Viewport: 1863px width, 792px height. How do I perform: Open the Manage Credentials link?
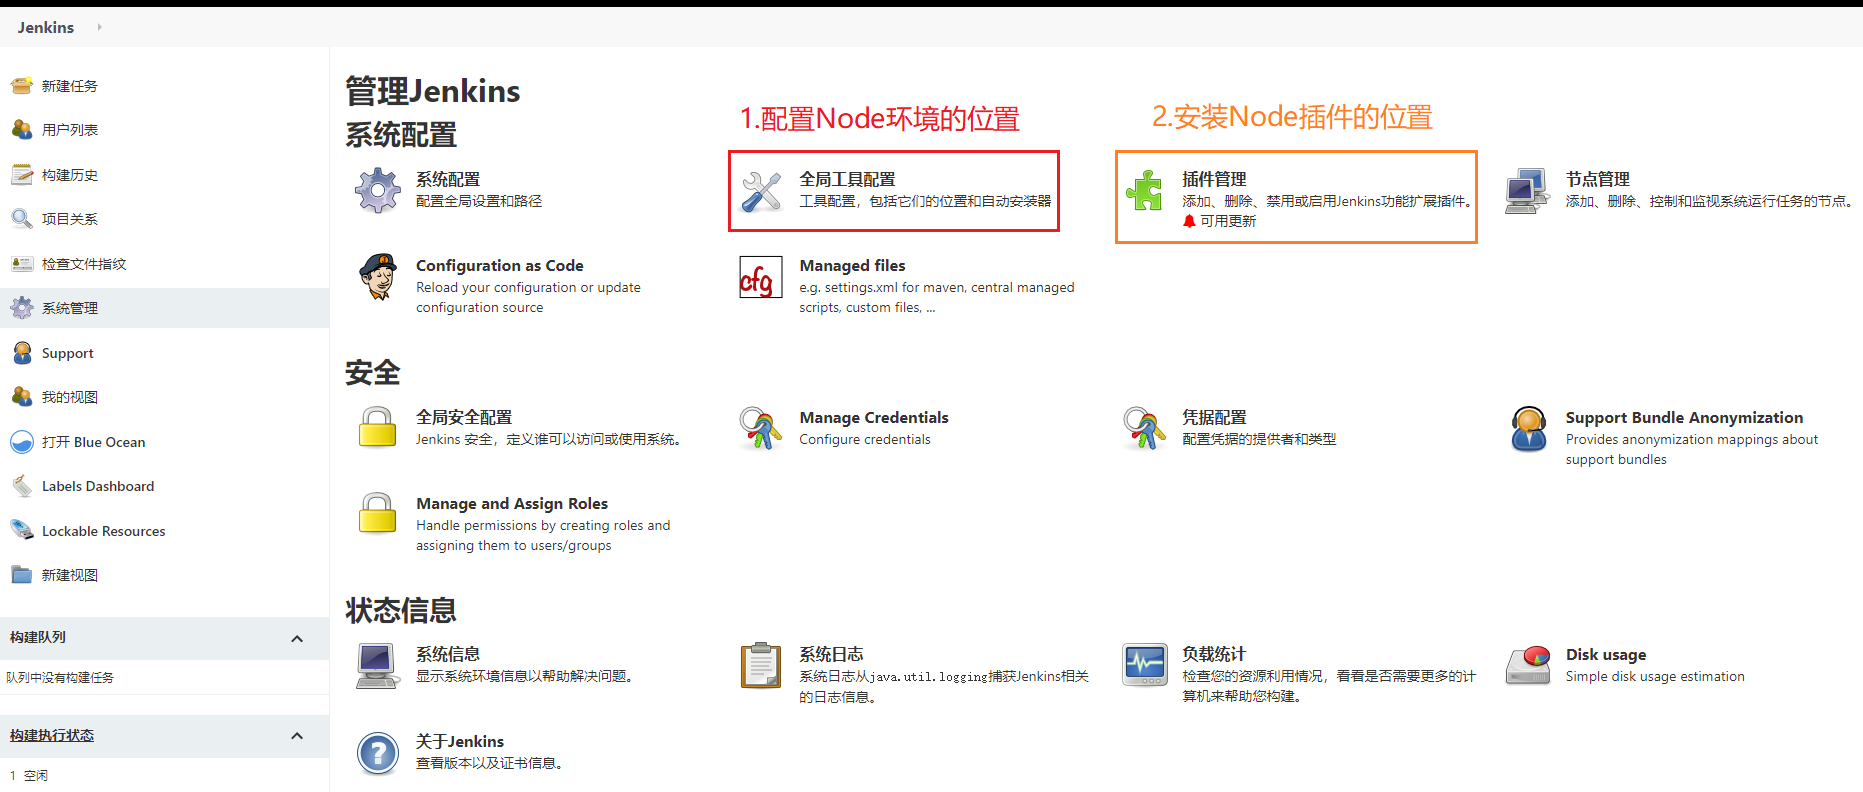click(x=874, y=417)
